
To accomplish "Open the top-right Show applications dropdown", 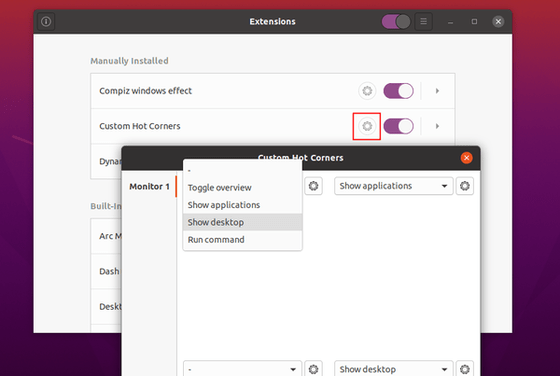I will pyautogui.click(x=394, y=186).
